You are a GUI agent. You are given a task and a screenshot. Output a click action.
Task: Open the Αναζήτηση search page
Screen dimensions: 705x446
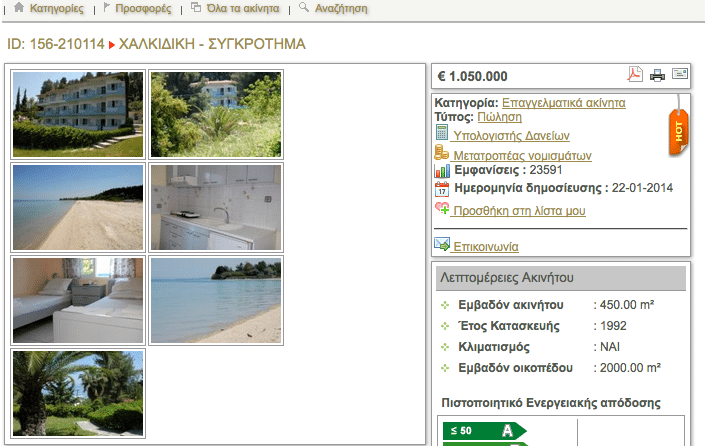pos(341,9)
